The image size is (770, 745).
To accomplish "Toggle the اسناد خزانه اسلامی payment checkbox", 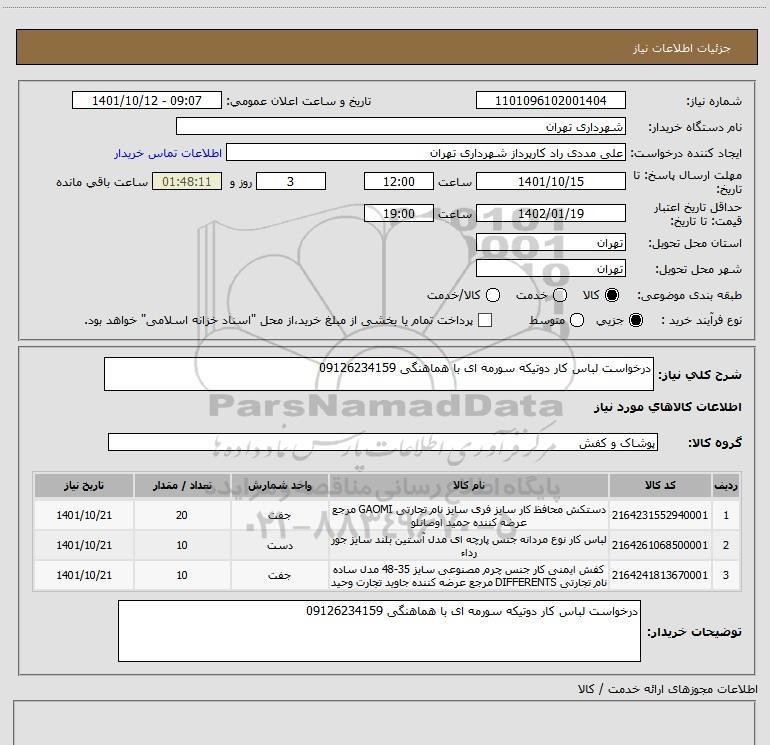I will (485, 320).
